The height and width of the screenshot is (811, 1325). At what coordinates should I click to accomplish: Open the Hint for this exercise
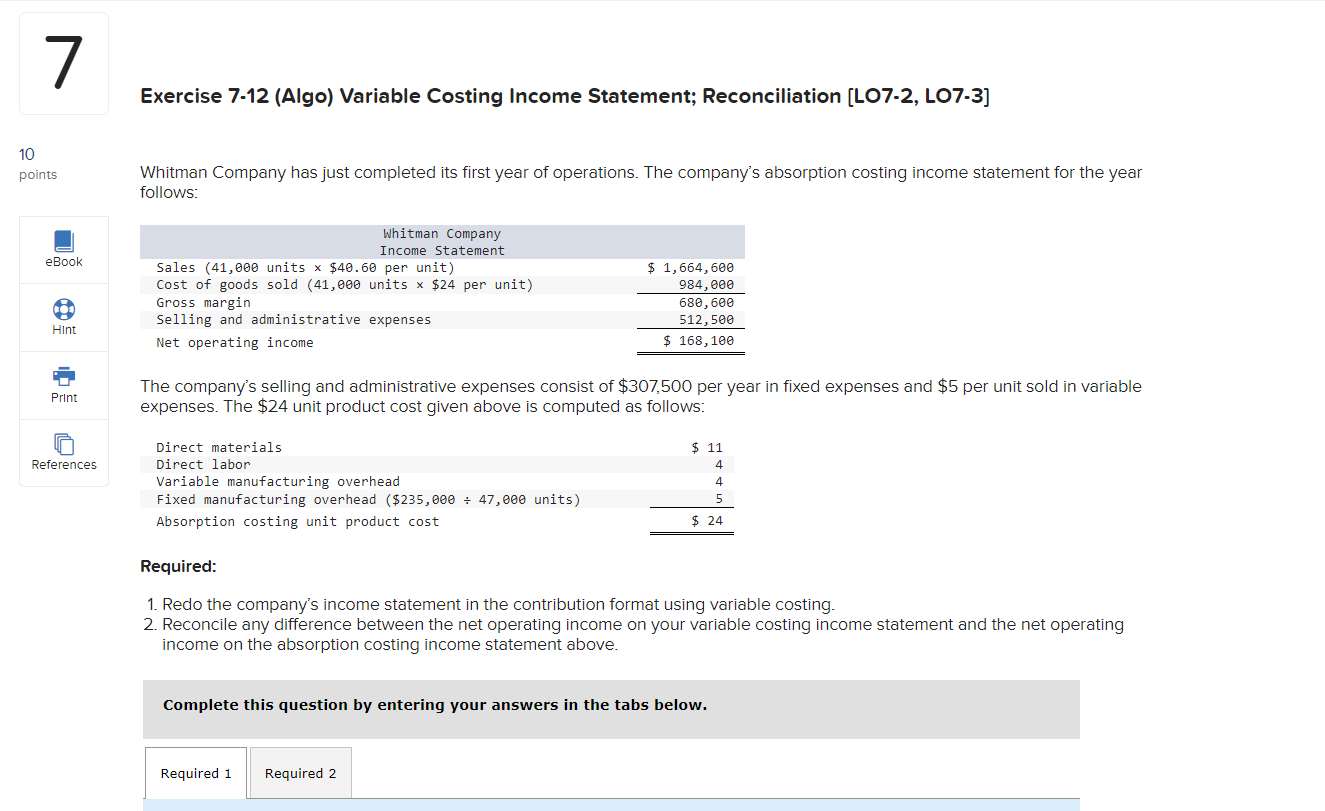63,316
